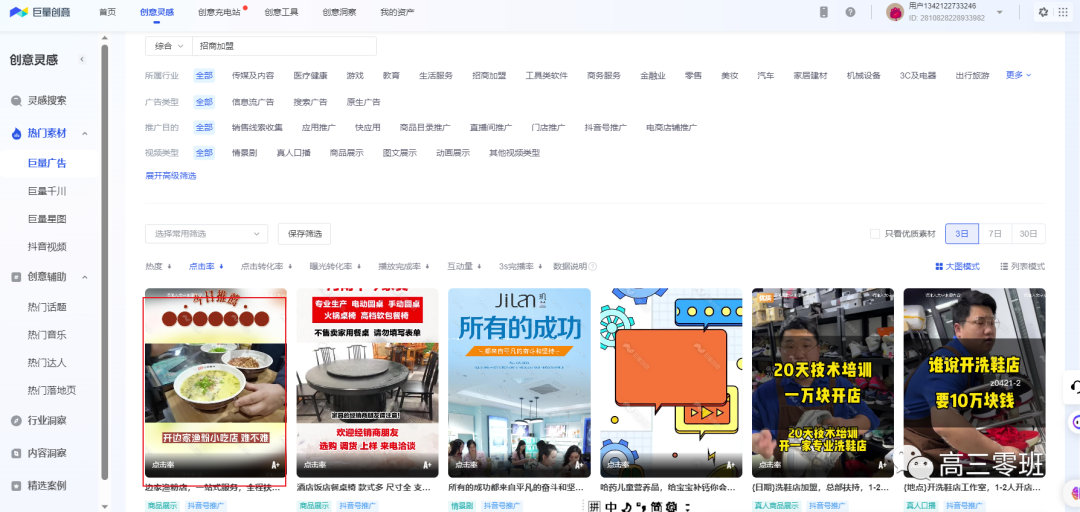Collapse the 热门素材 sidebar group

pos(85,134)
